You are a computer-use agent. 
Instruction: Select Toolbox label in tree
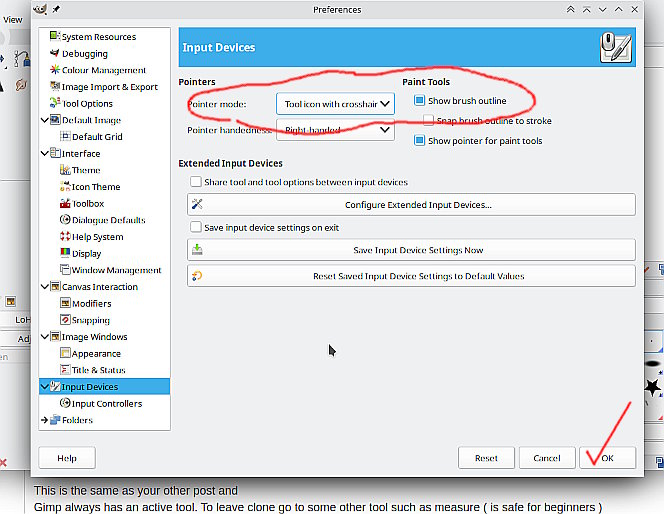pyautogui.click(x=88, y=204)
